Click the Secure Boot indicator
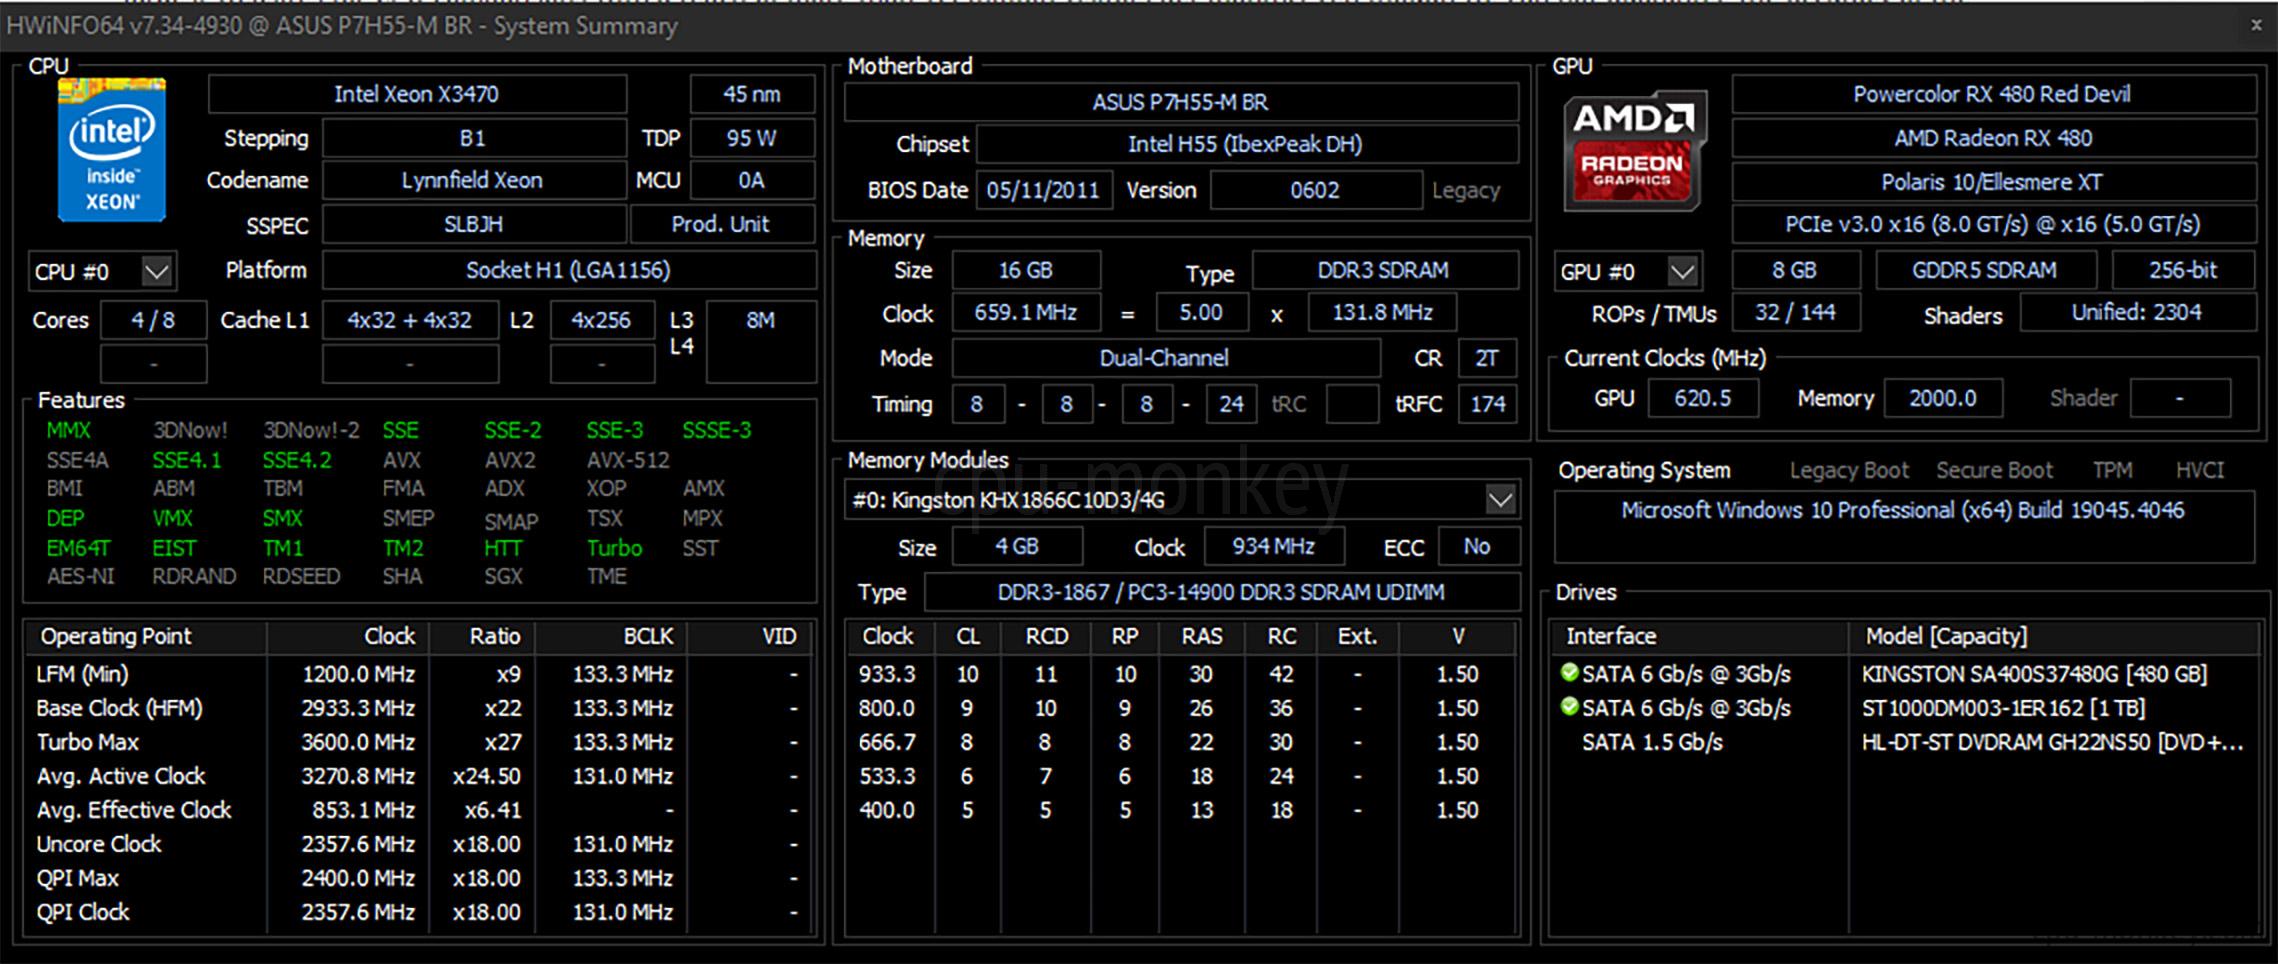2278x964 pixels. pyautogui.click(x=1994, y=470)
